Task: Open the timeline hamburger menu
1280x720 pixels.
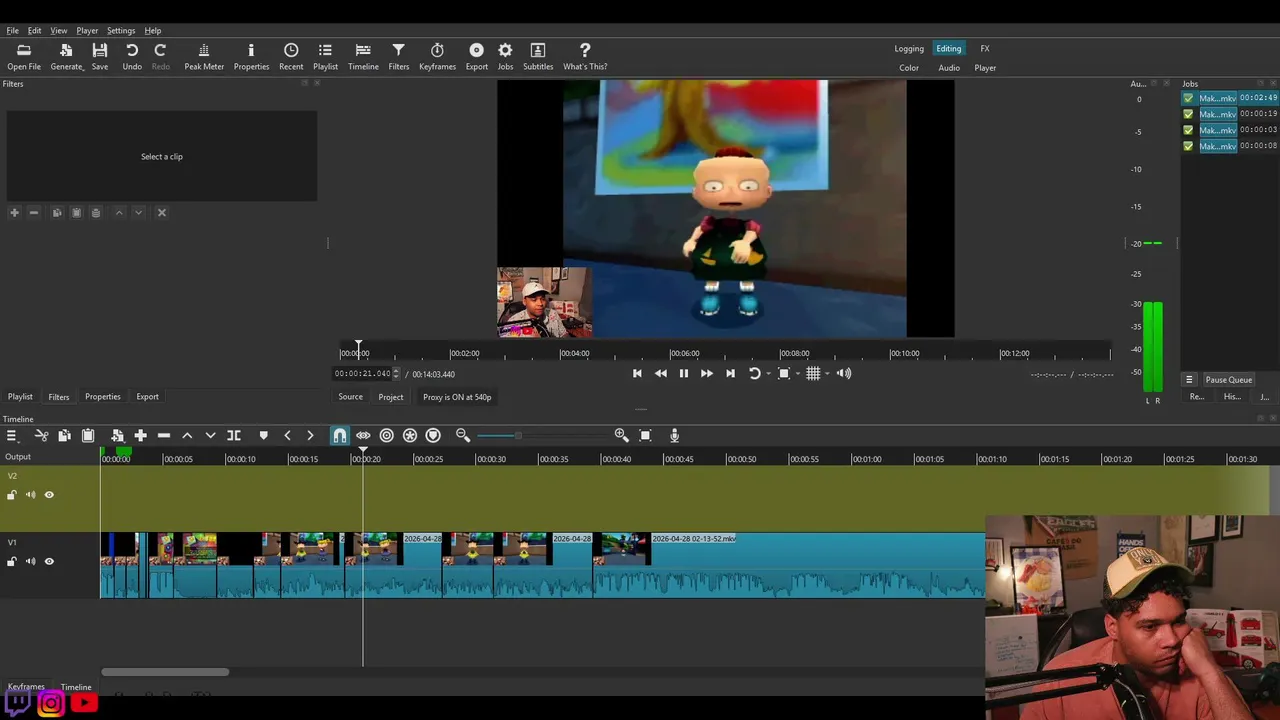Action: click(12, 435)
